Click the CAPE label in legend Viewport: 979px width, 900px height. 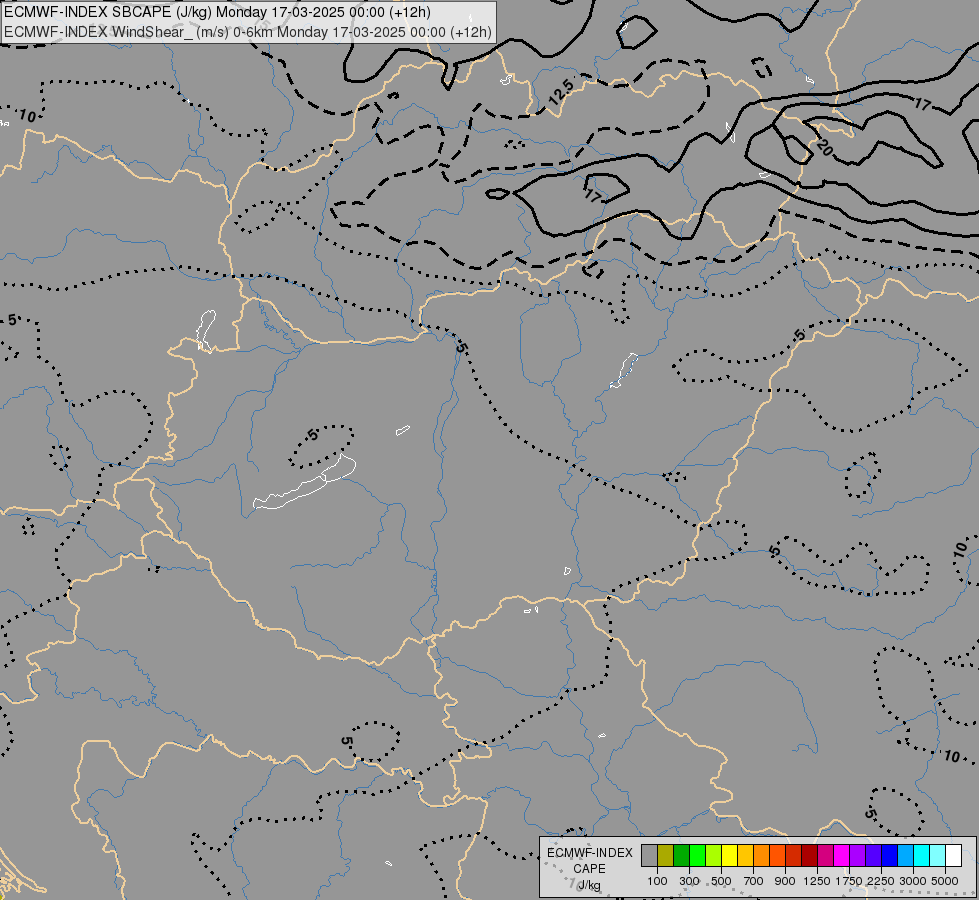[589, 869]
